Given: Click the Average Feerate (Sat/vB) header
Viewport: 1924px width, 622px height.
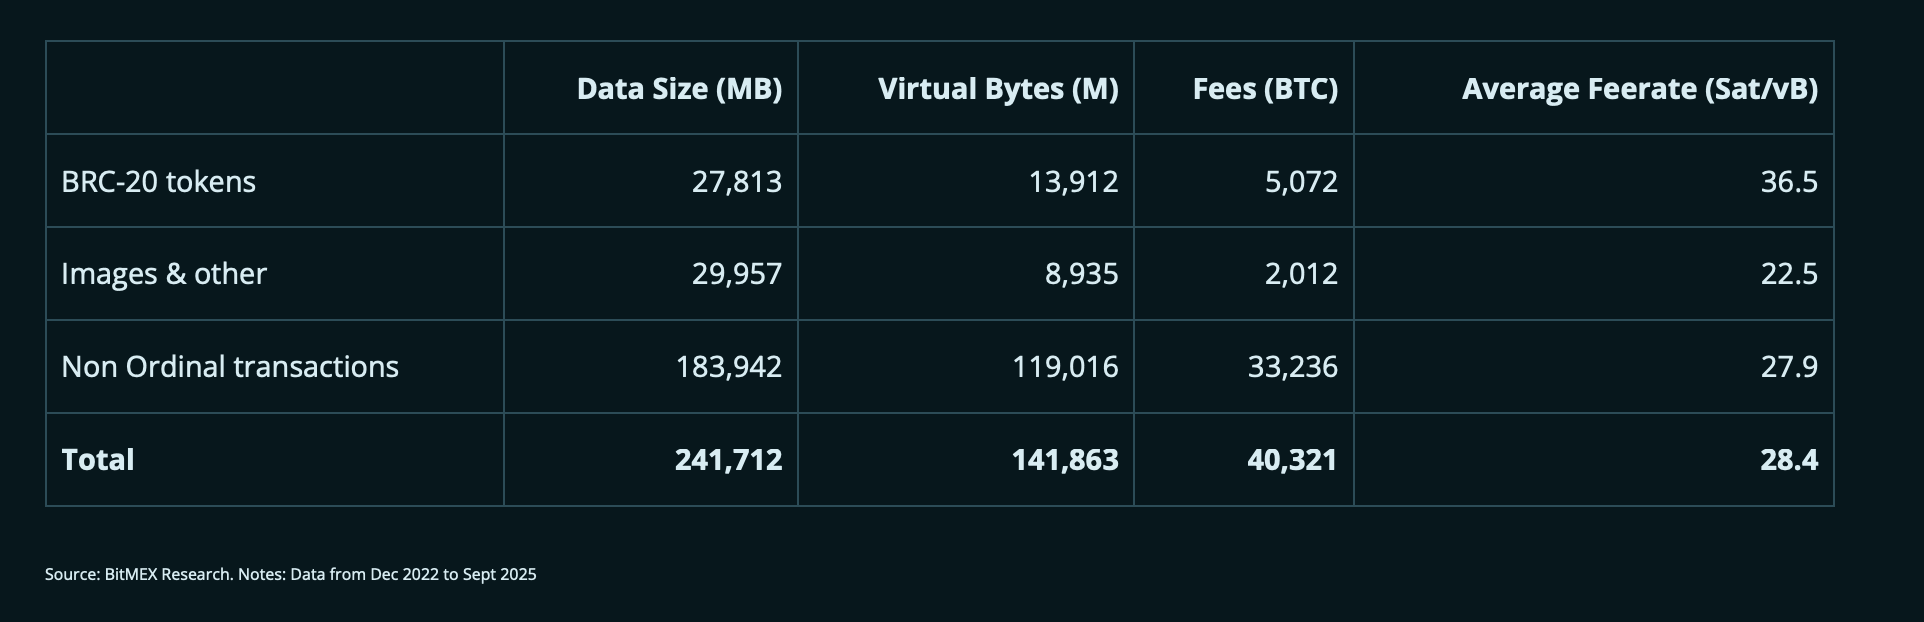Looking at the screenshot, I should coord(1639,89).
